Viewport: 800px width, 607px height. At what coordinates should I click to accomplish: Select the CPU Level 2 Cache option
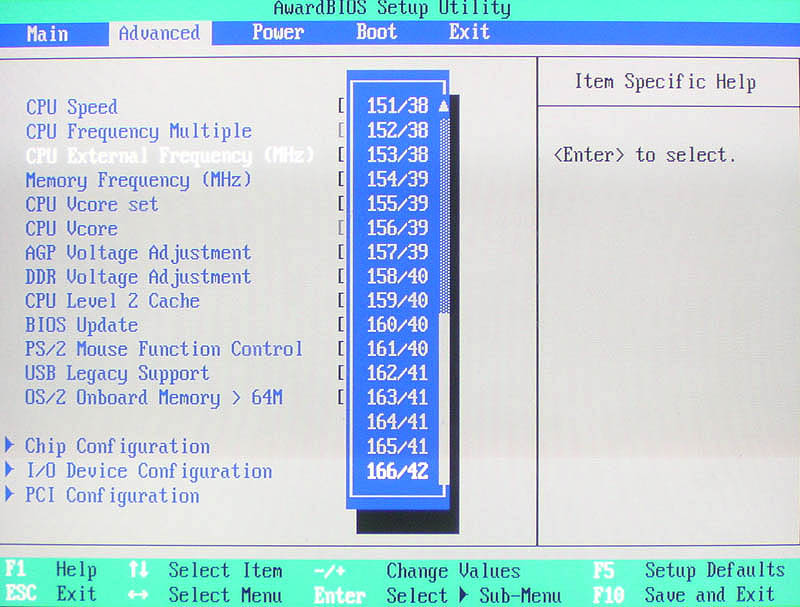coord(112,301)
